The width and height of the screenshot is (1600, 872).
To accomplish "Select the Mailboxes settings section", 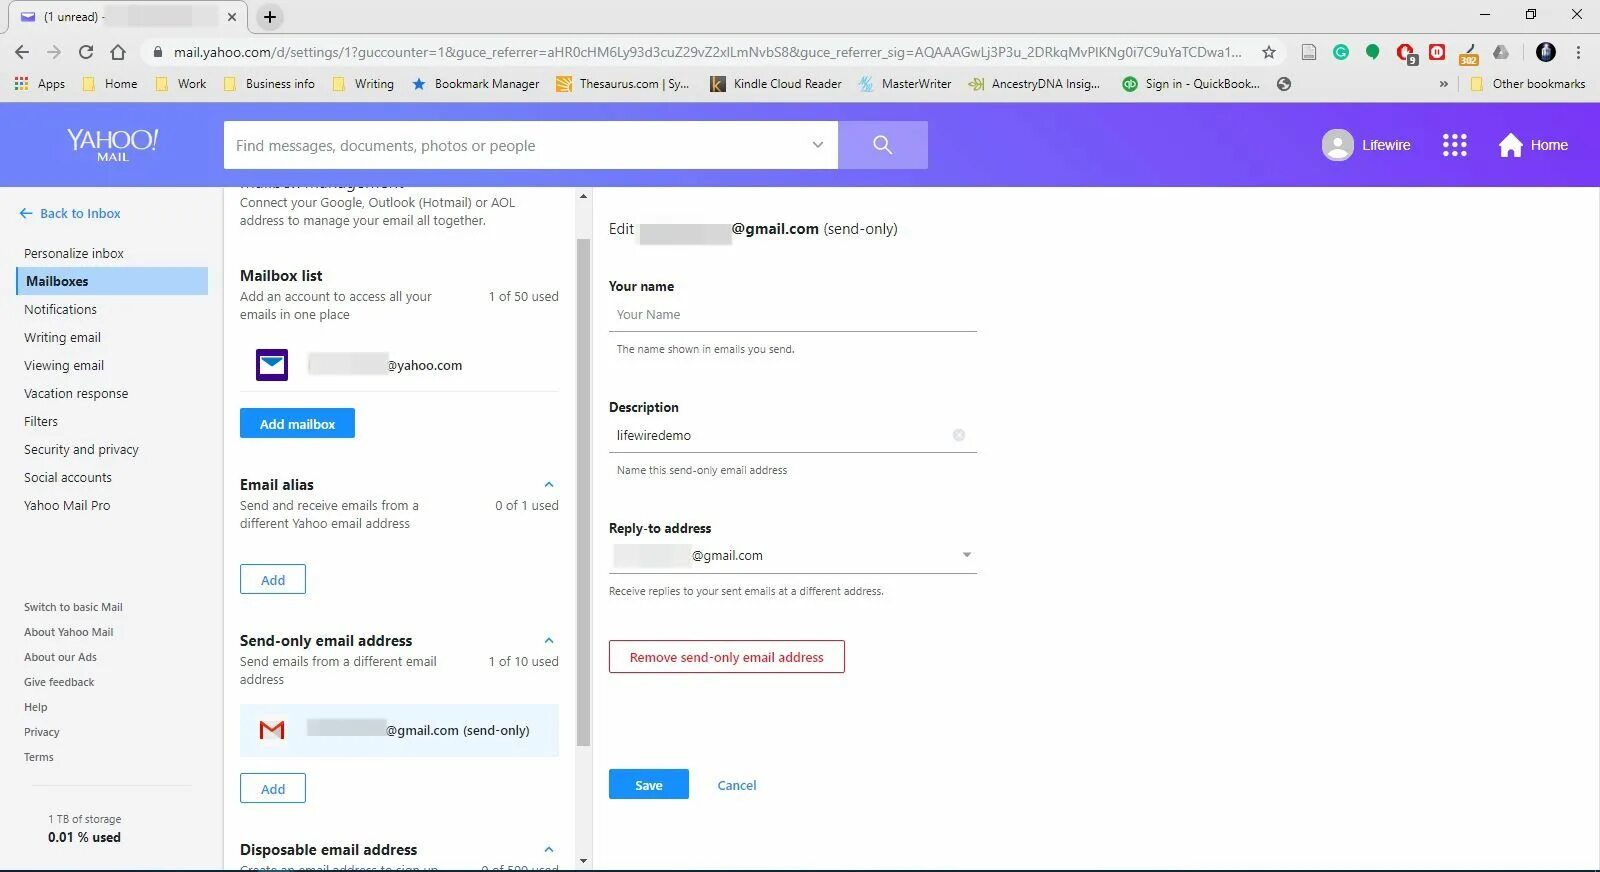I will point(112,281).
